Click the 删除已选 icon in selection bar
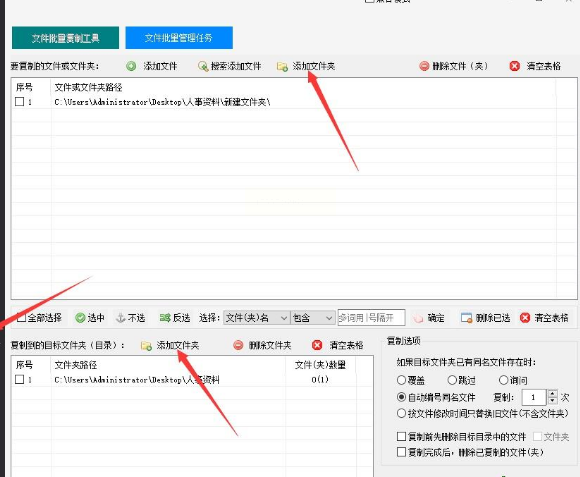 (466, 318)
